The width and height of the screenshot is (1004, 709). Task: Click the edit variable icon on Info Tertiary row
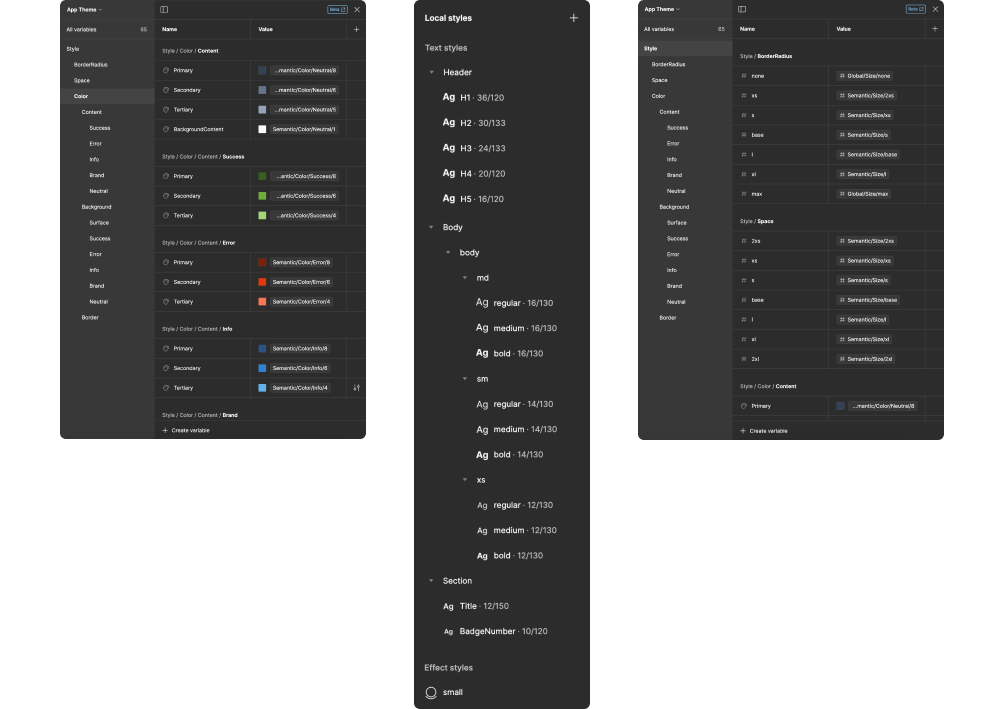[357, 388]
